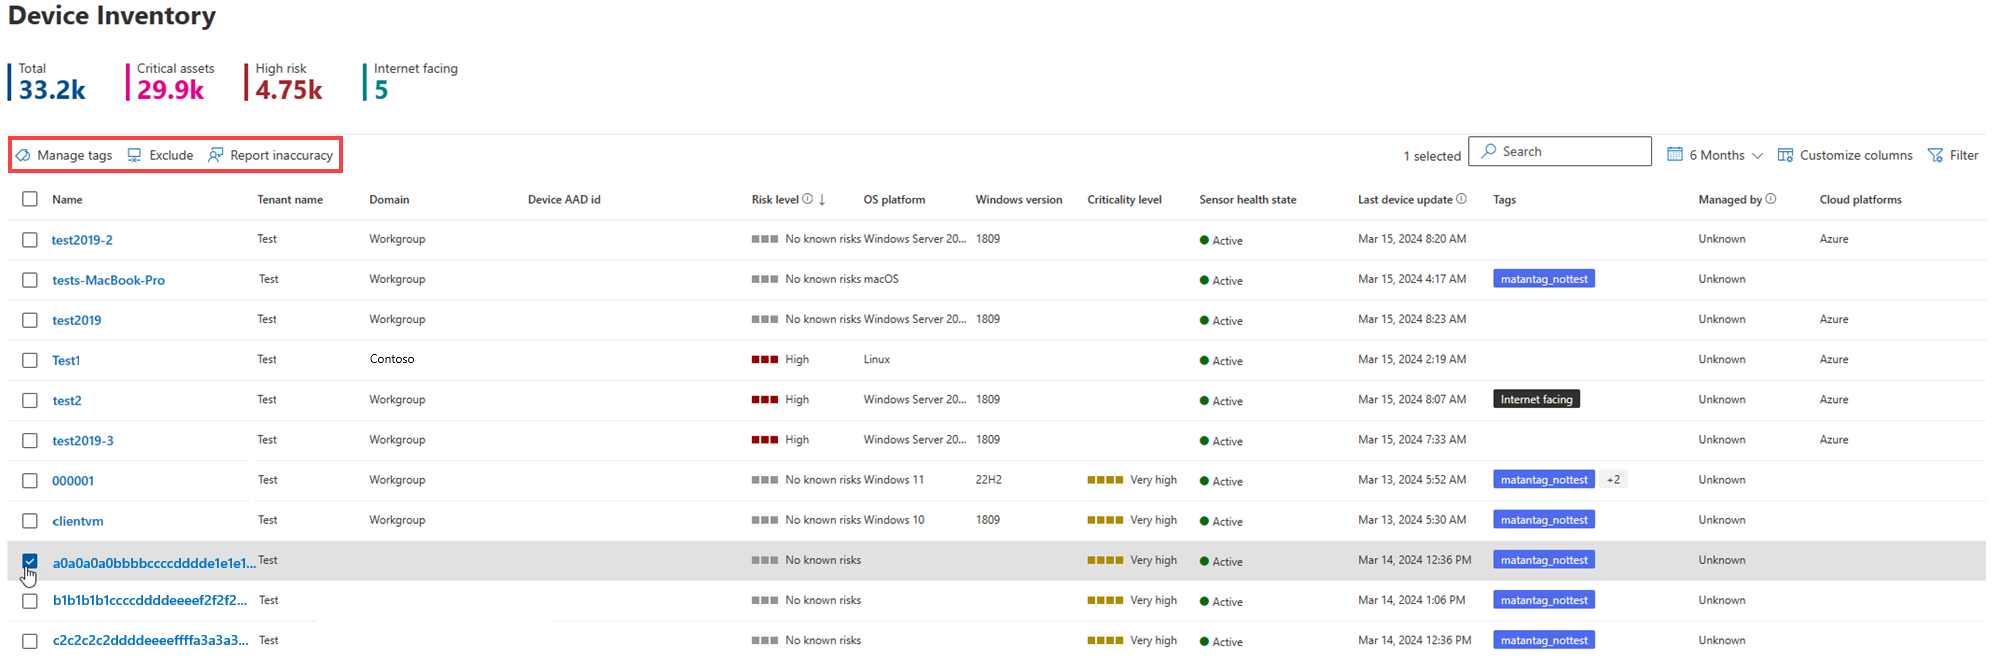Select the checkbox for clientvm
This screenshot has width=2000, height=660.
[30, 521]
